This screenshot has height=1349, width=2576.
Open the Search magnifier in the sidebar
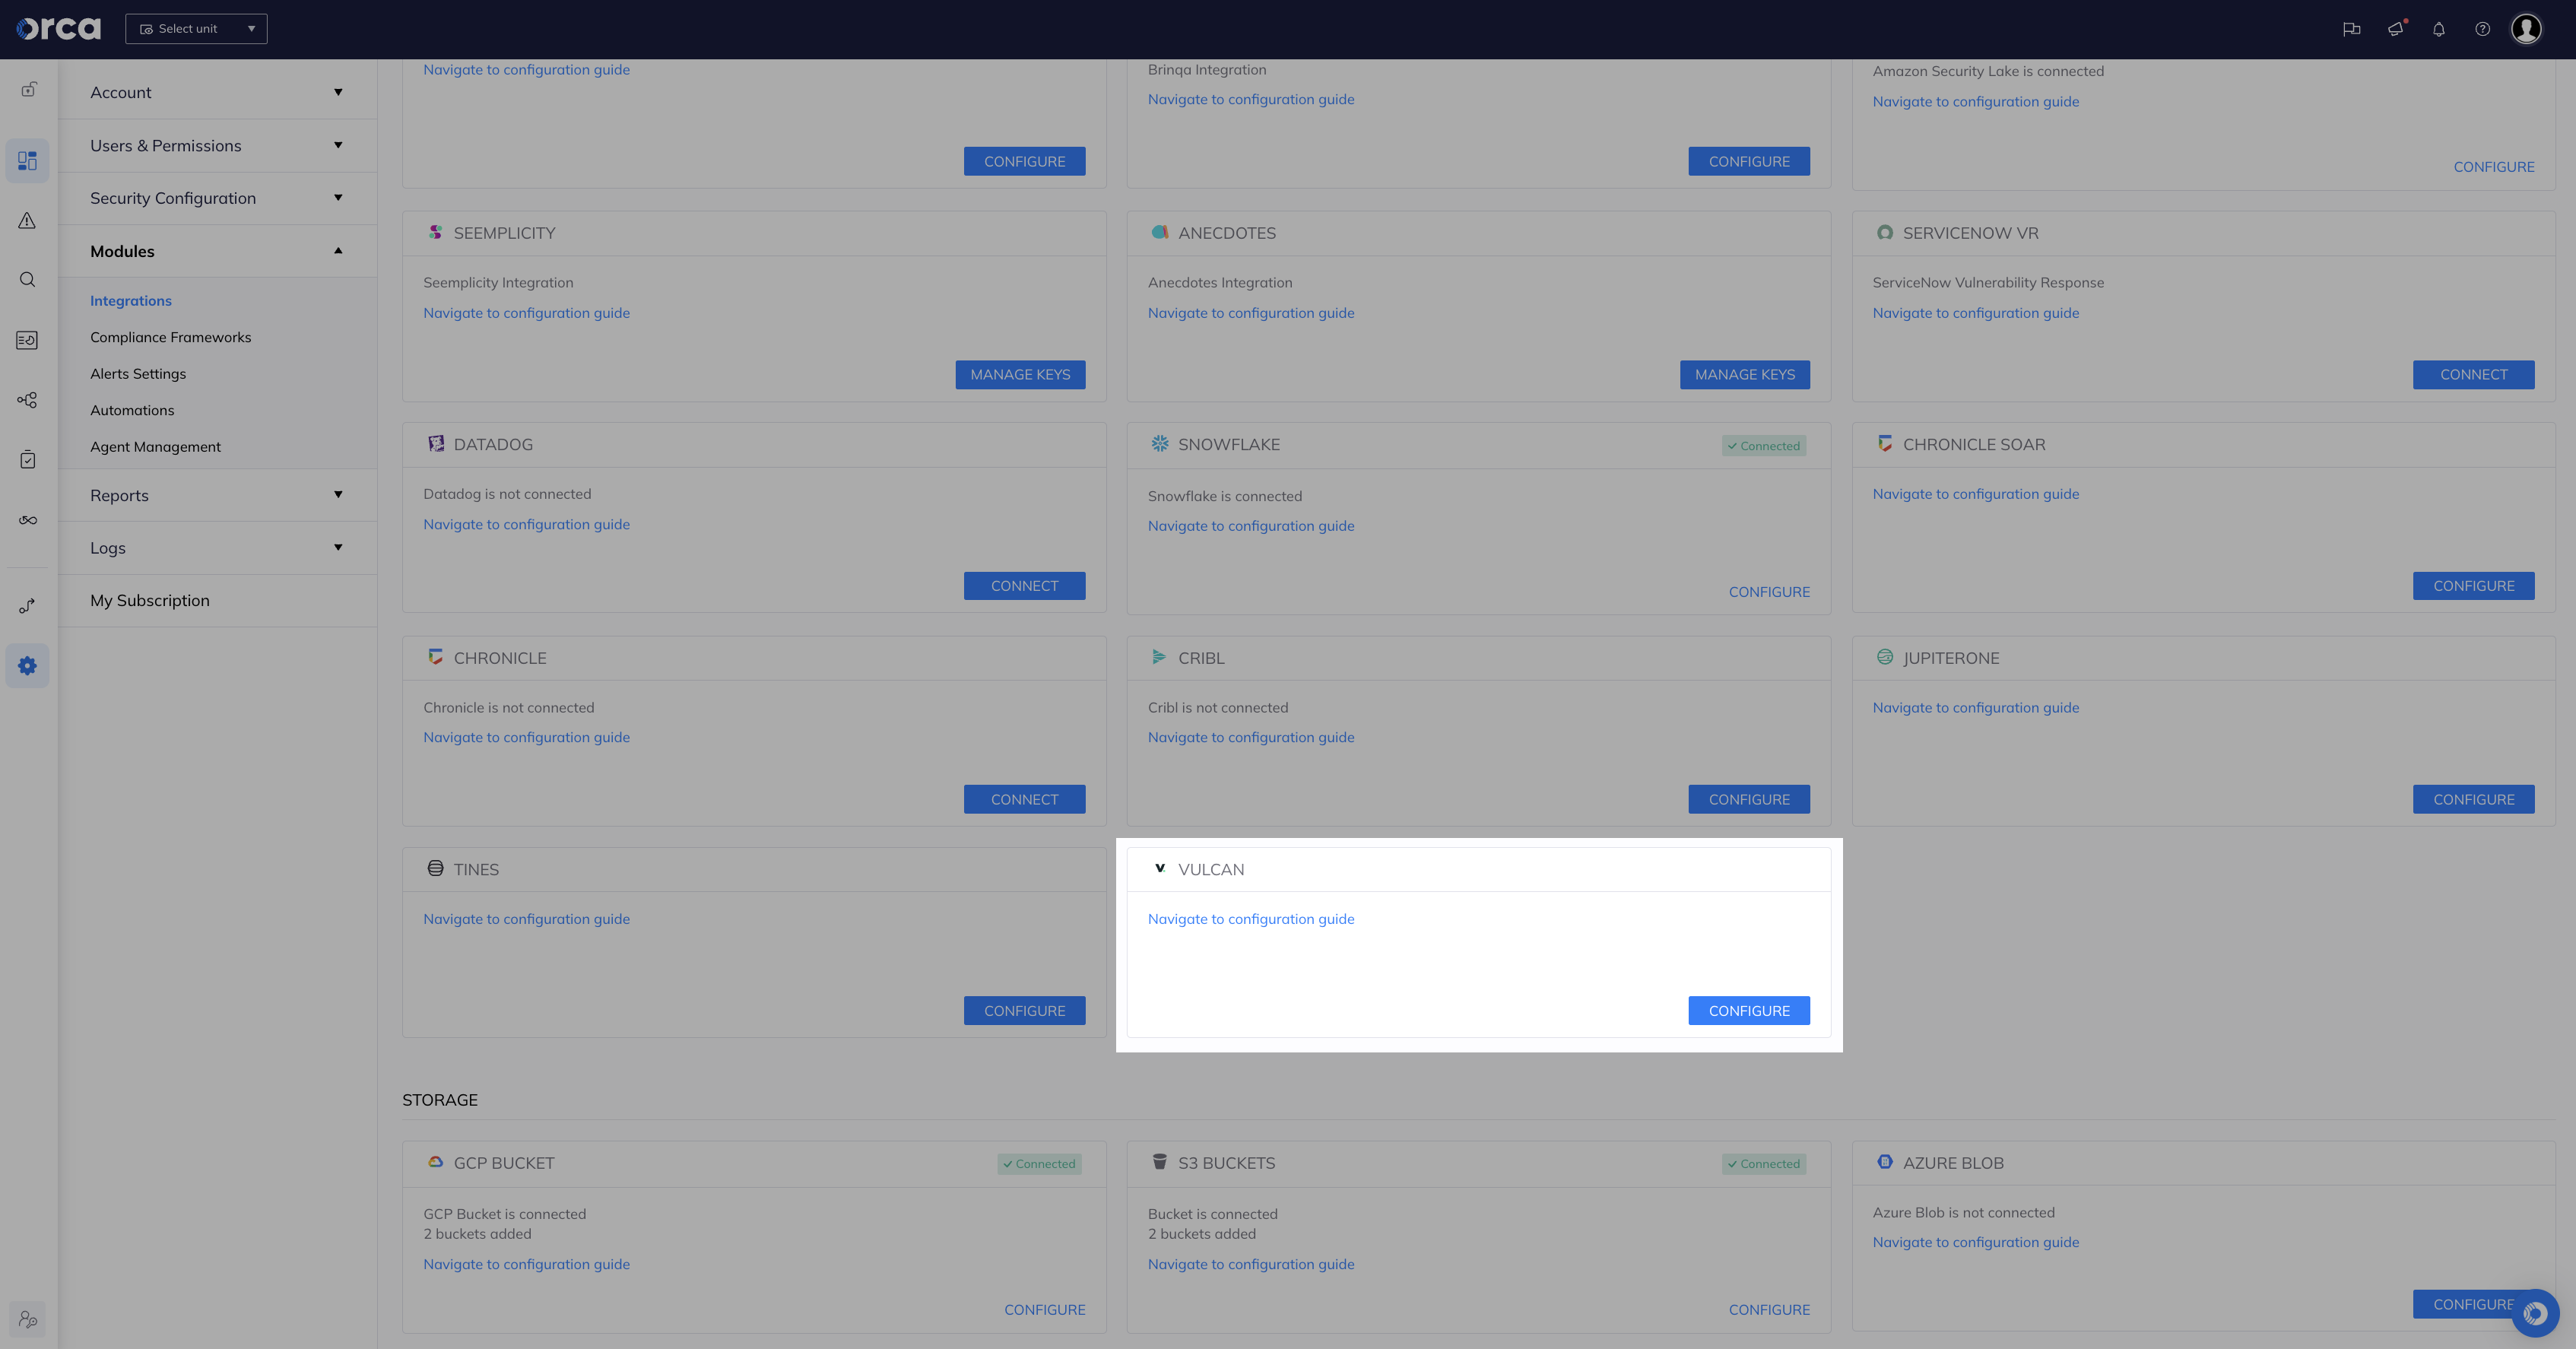tap(27, 280)
